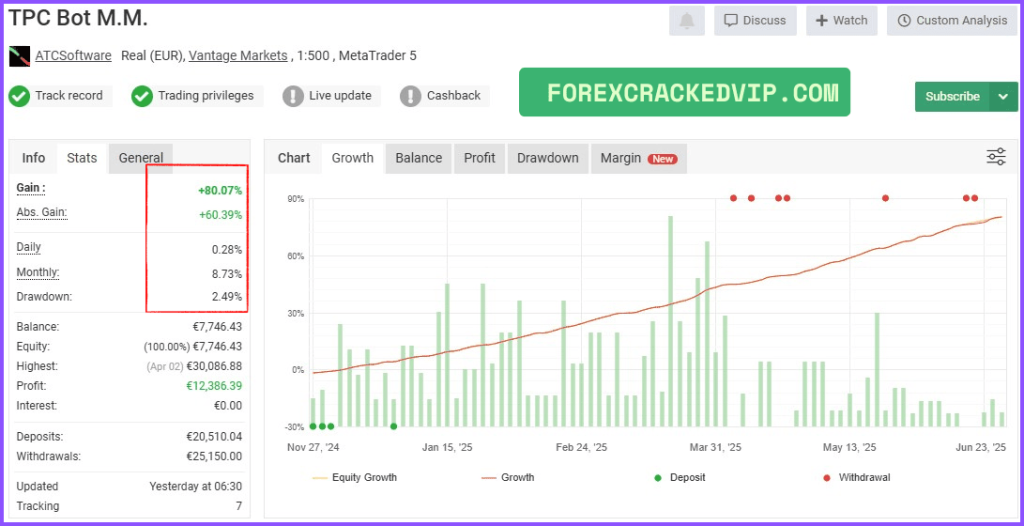Screen dimensions: 1024x526
Task: Open the Subscribe dropdown arrow
Action: point(1004,97)
